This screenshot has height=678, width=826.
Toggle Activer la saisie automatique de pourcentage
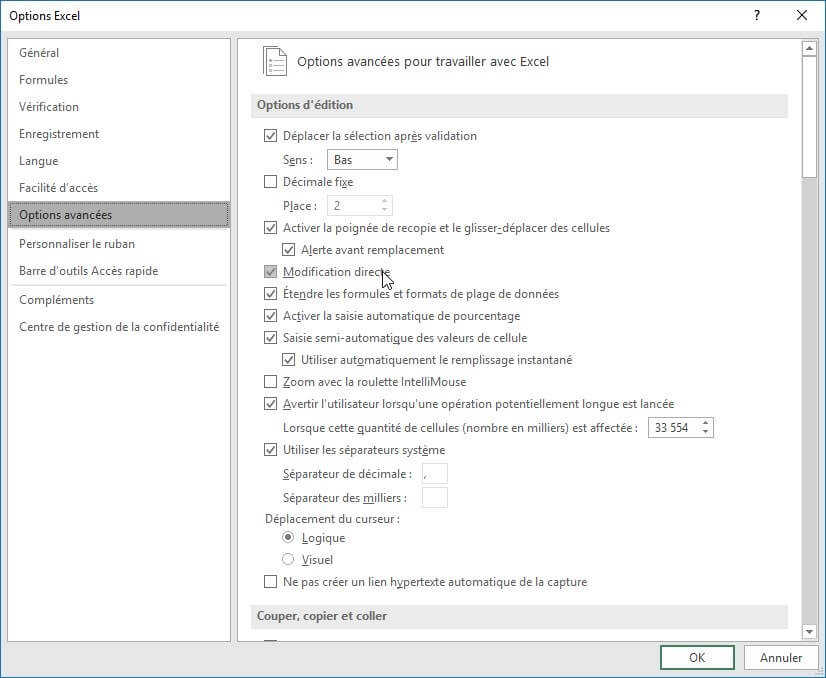(x=270, y=316)
